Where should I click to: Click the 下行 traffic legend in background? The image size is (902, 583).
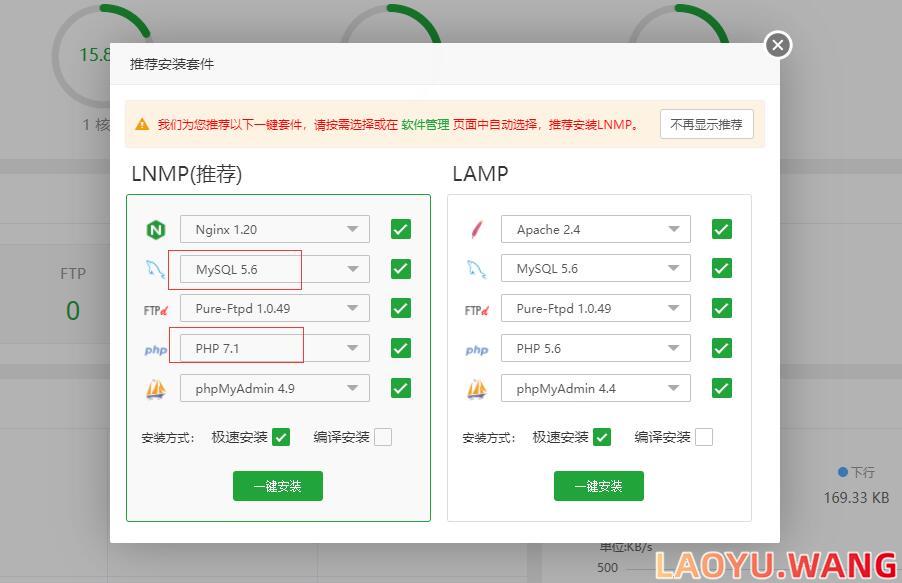(x=857, y=473)
